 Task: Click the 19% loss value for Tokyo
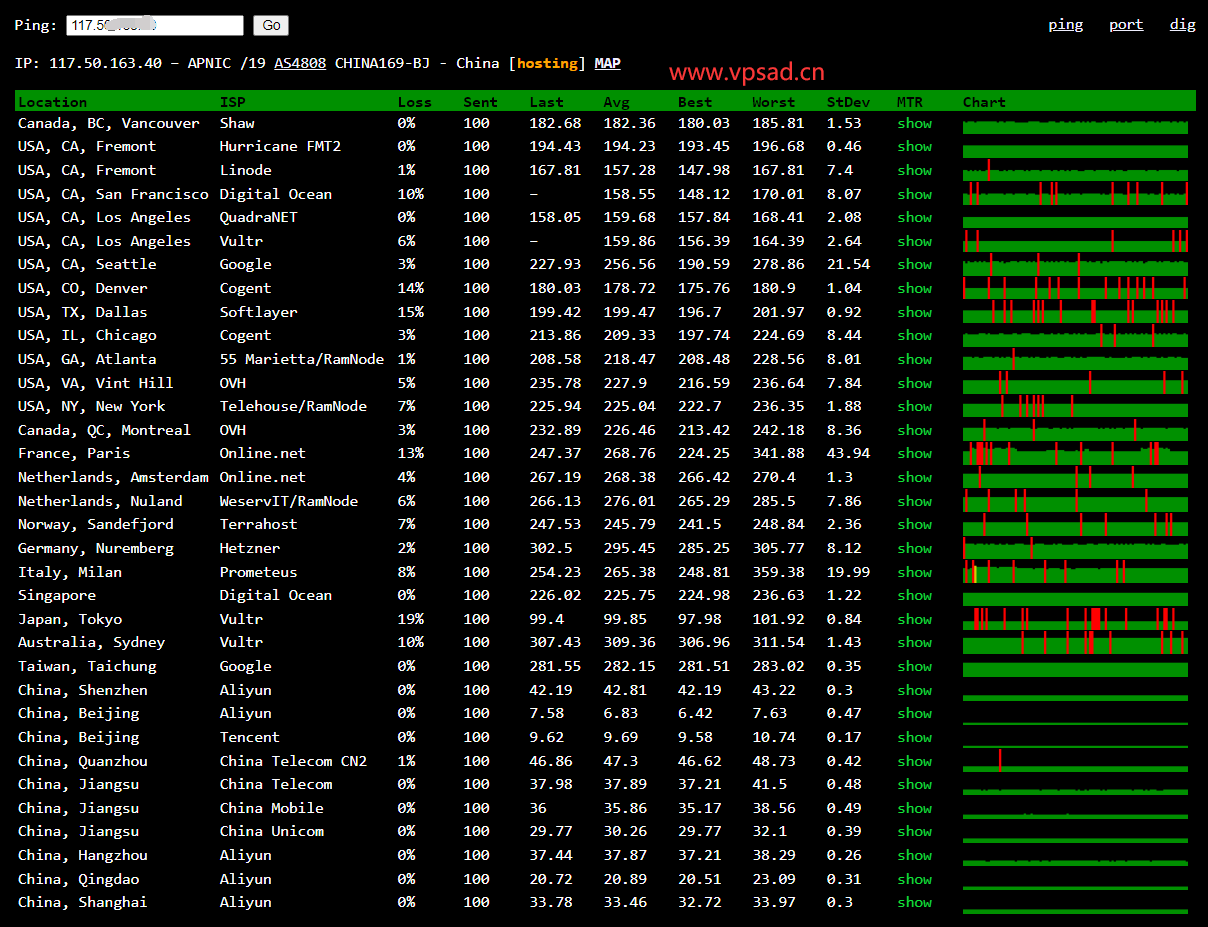coord(410,619)
